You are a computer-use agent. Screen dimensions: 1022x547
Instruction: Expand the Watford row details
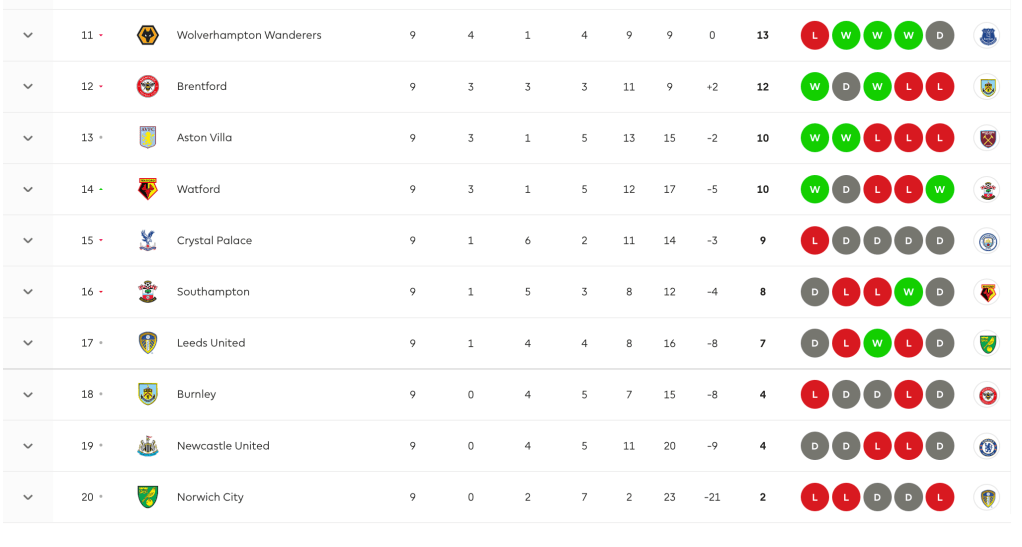coord(28,190)
